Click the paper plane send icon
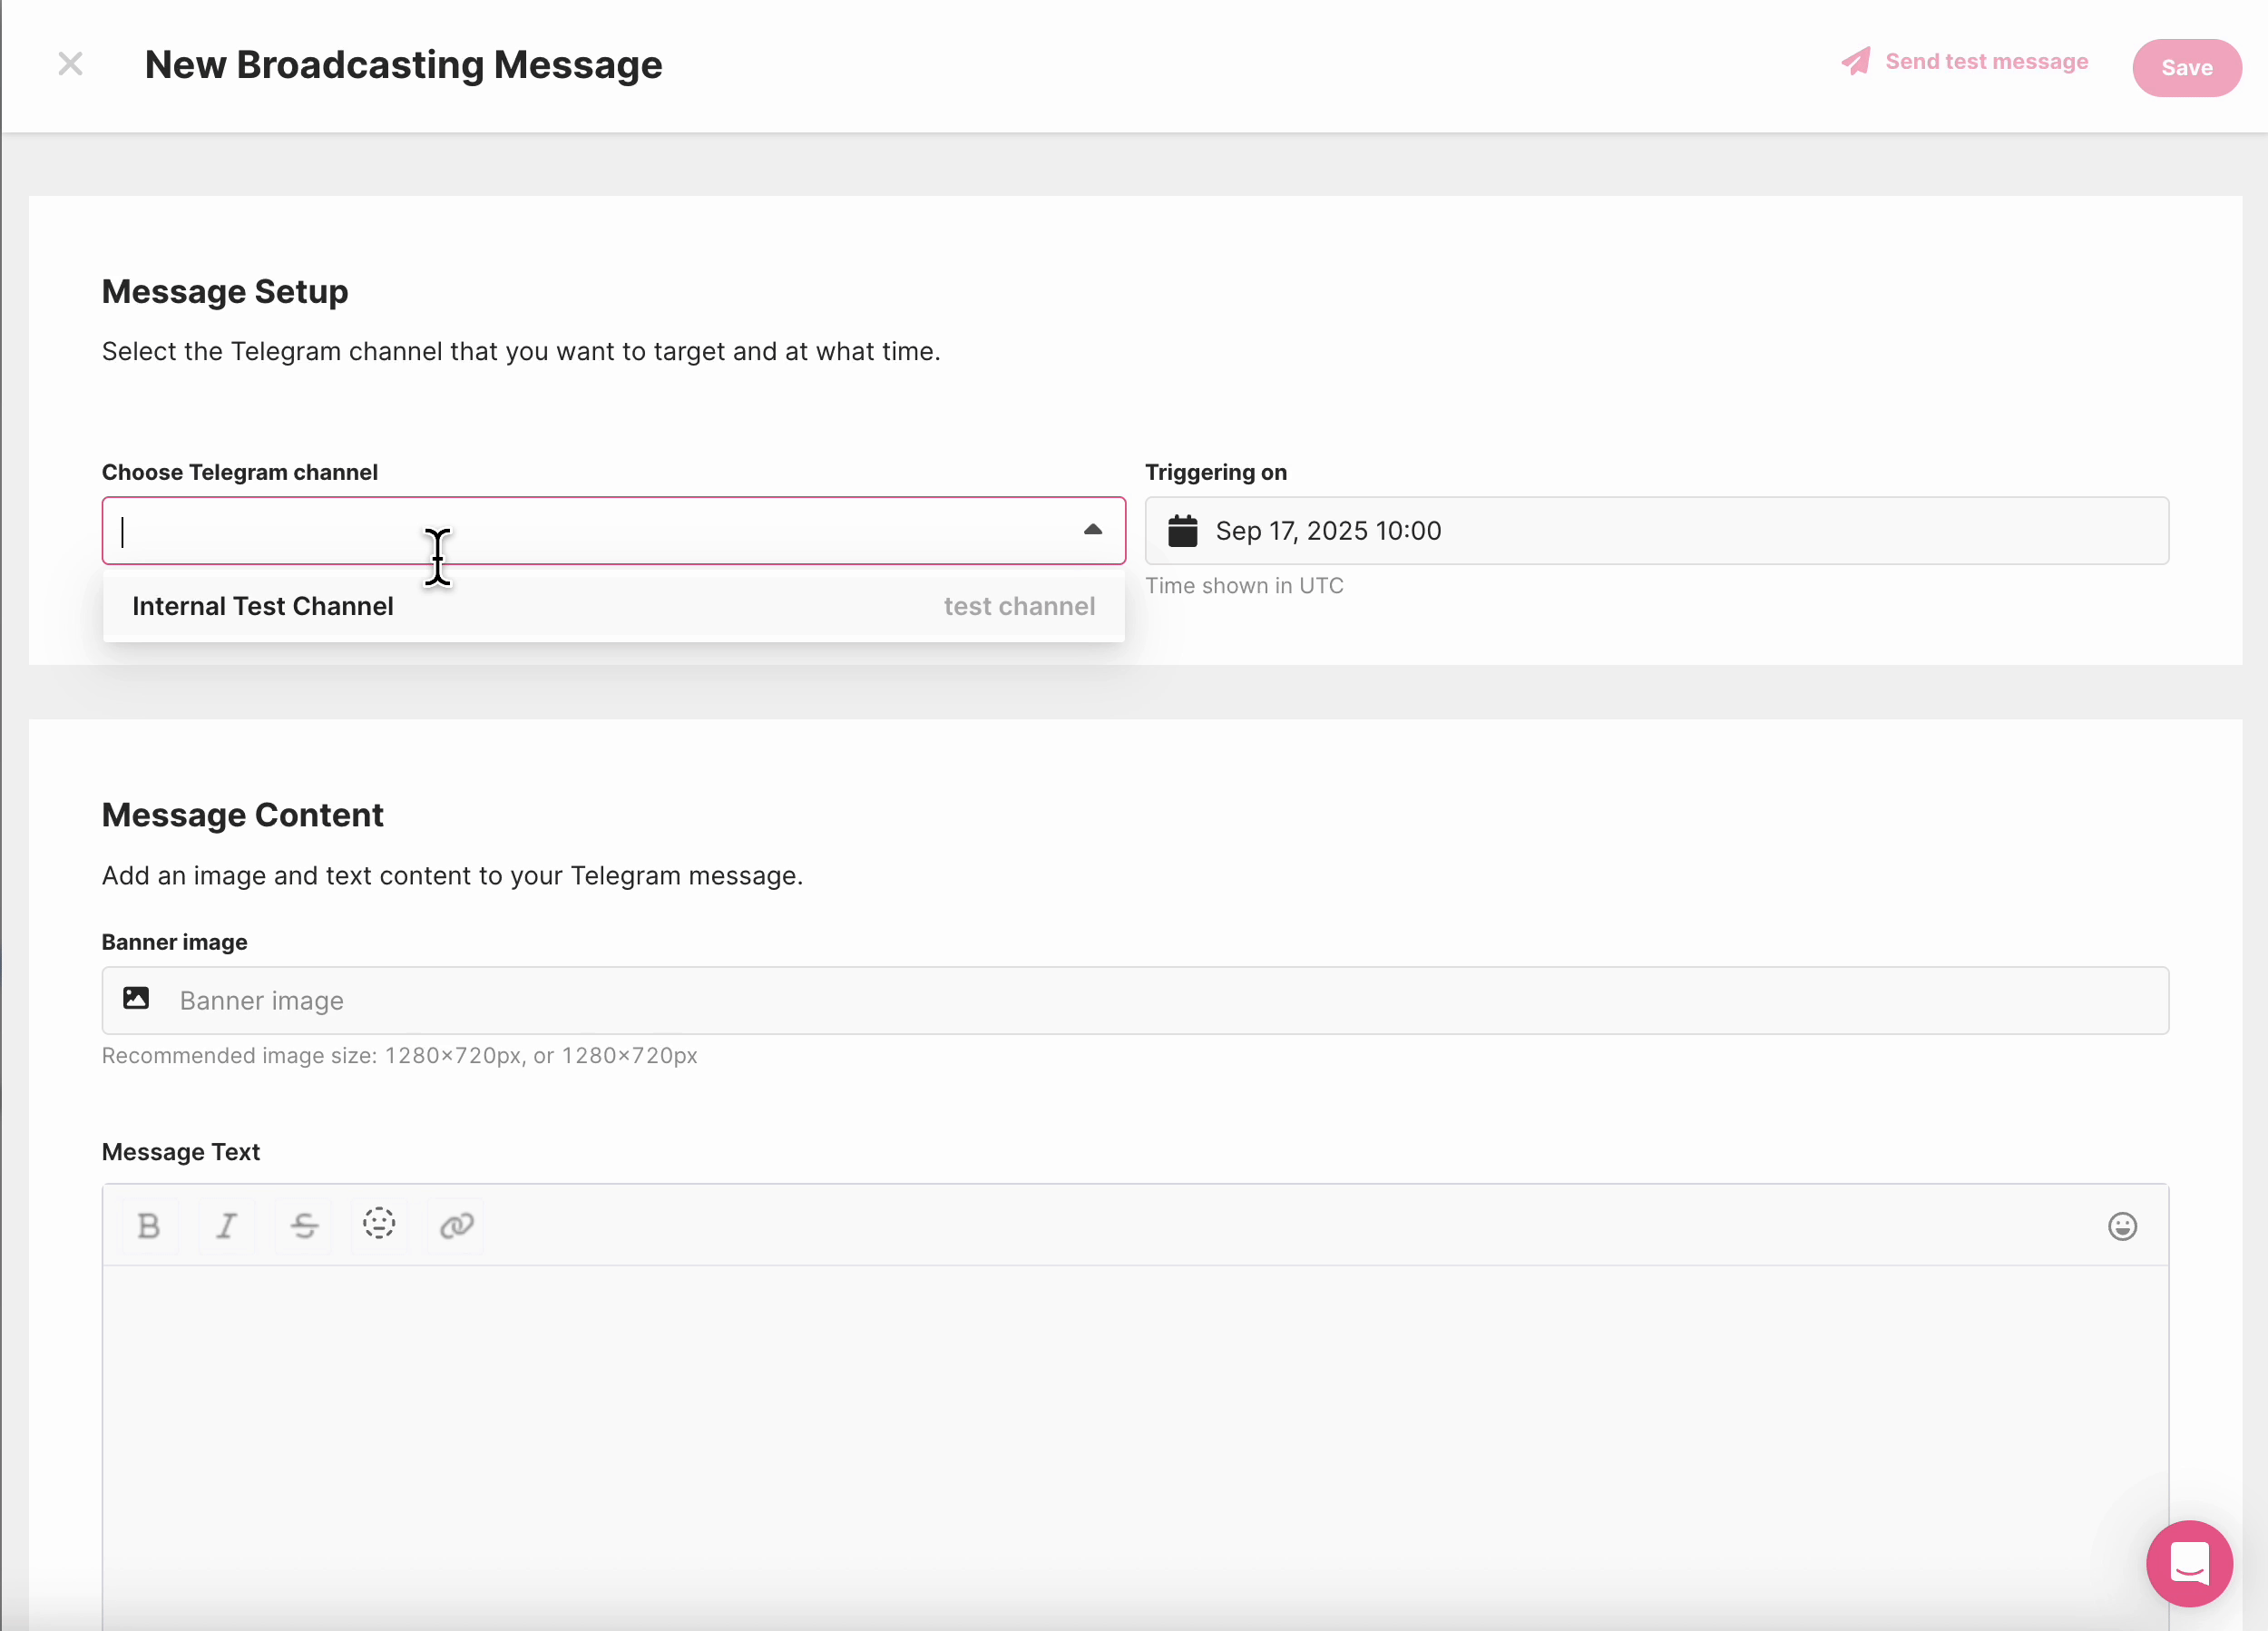2268x1631 pixels. pos(1855,62)
